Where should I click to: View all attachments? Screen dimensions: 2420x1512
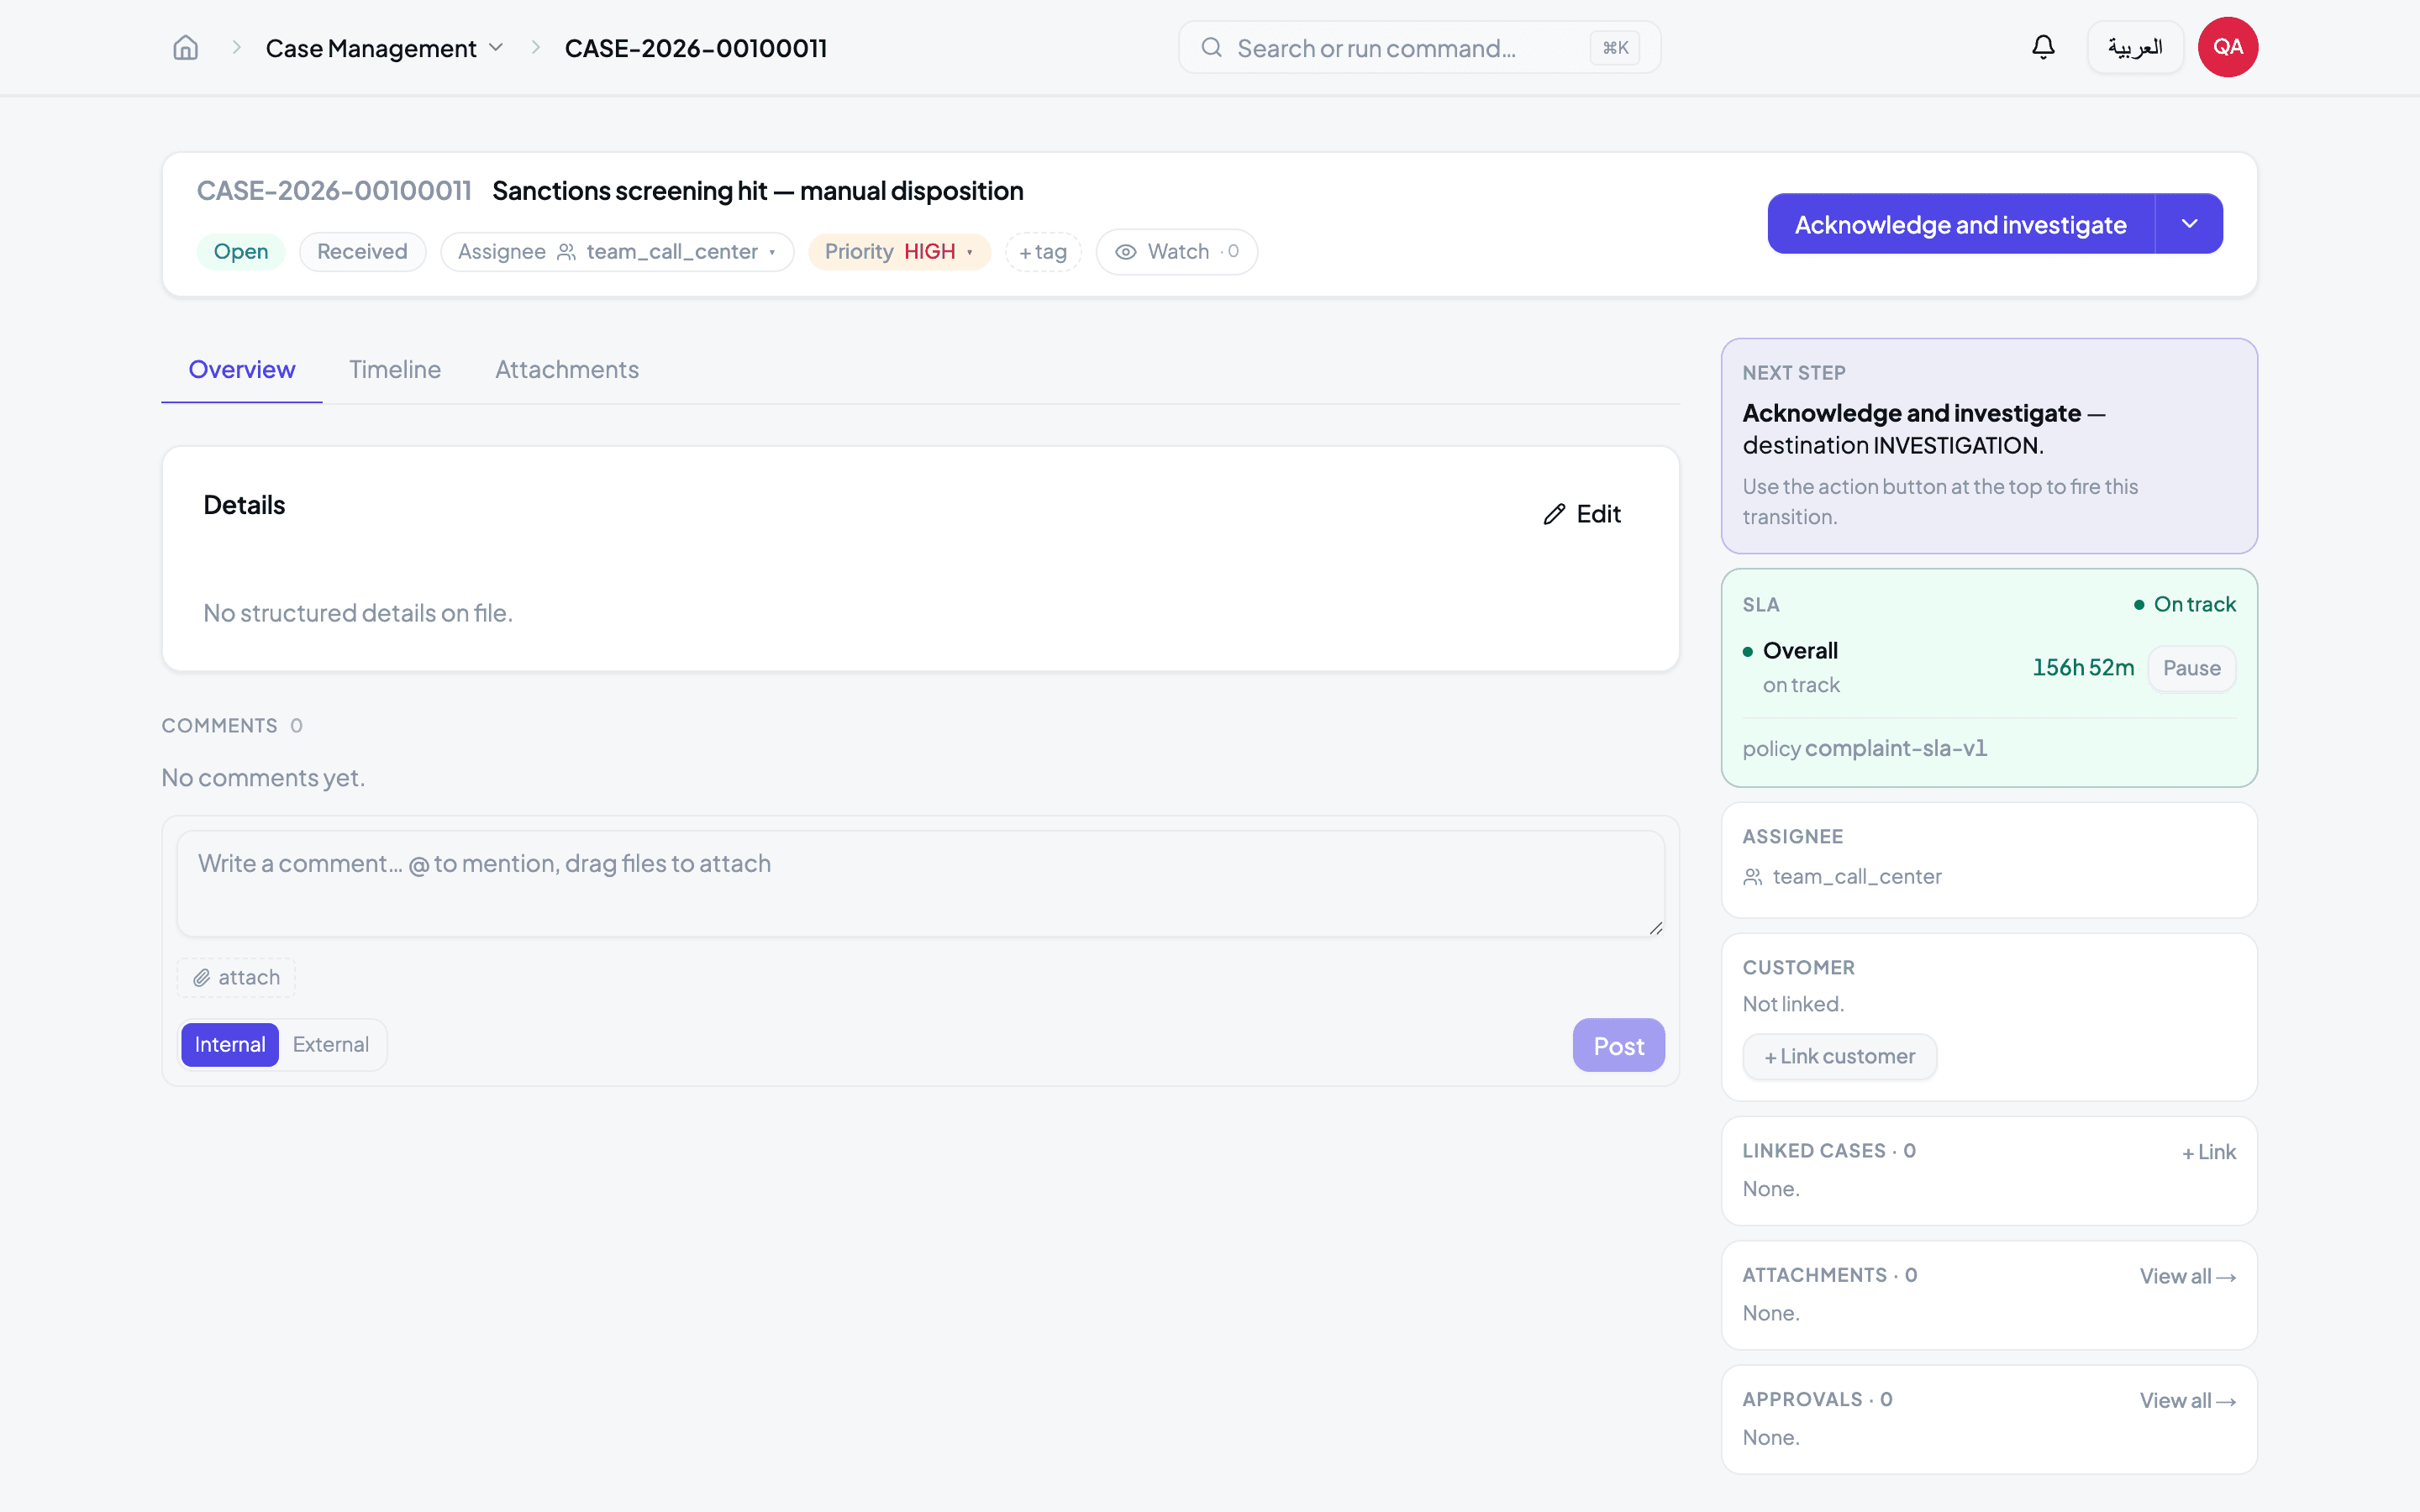[x=2187, y=1276]
